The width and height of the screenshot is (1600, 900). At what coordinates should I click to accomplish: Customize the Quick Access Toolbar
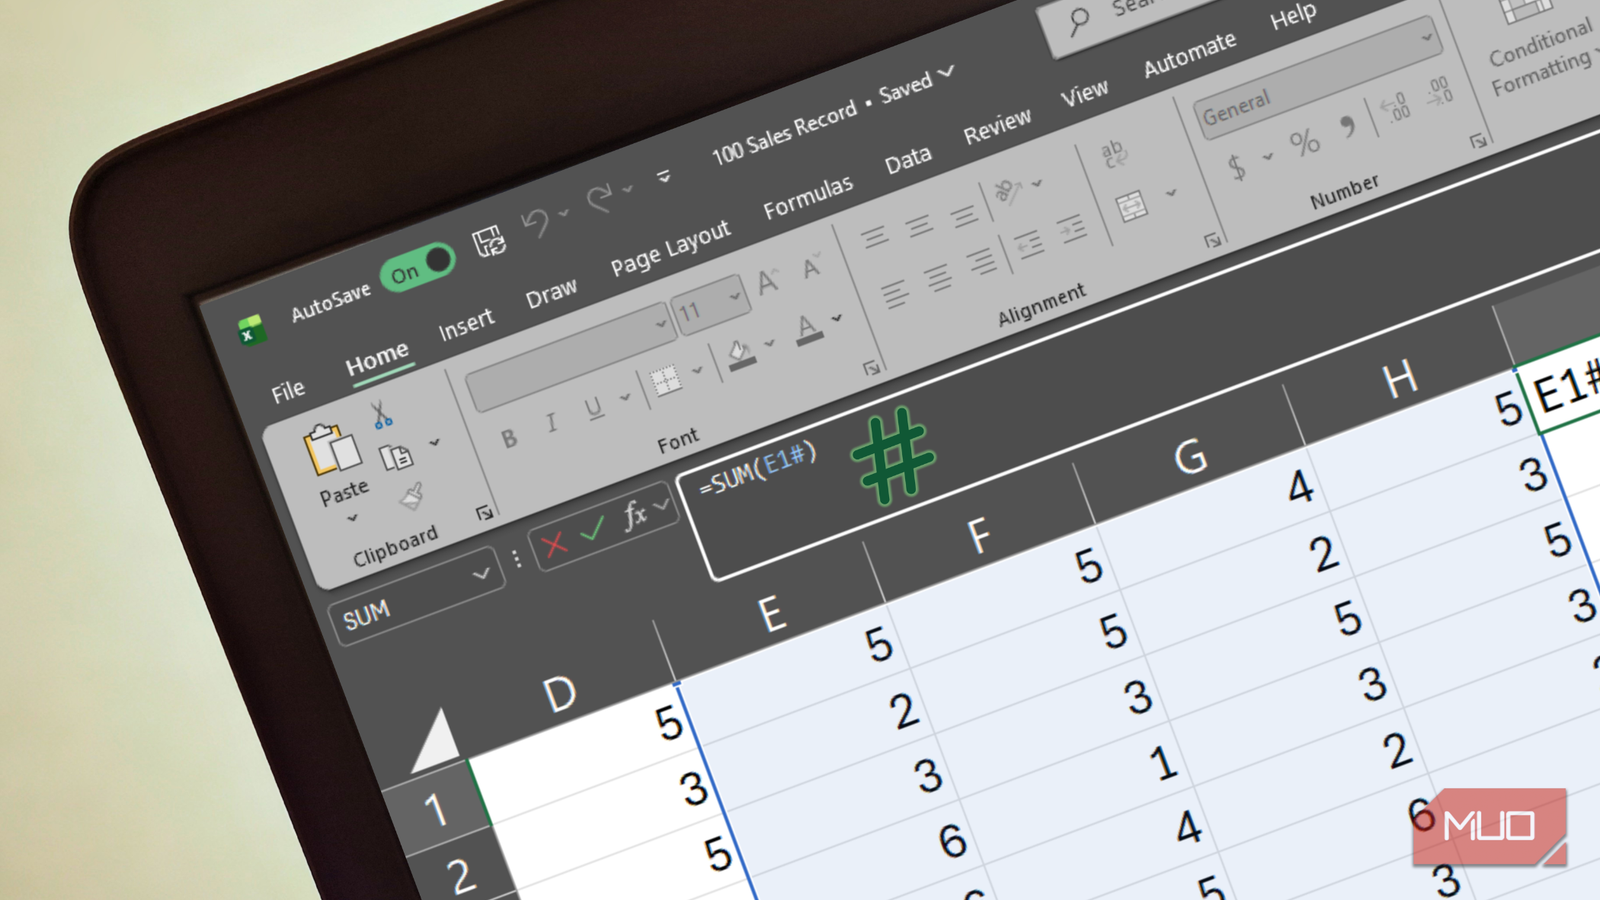point(663,177)
